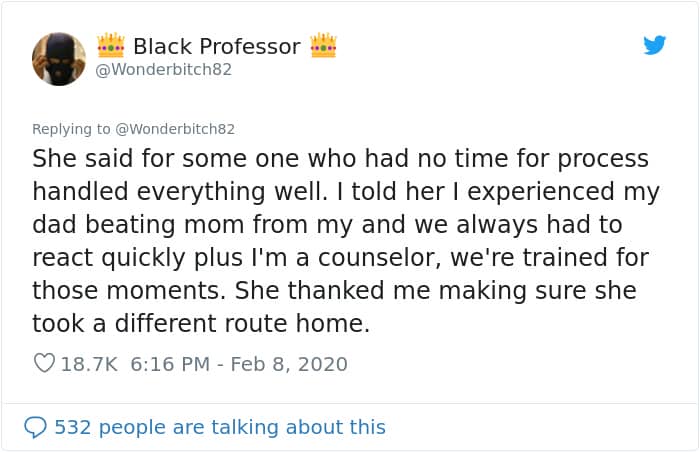Click the line starting 'handled everything well'
The height and width of the screenshot is (452, 700).
346,192
